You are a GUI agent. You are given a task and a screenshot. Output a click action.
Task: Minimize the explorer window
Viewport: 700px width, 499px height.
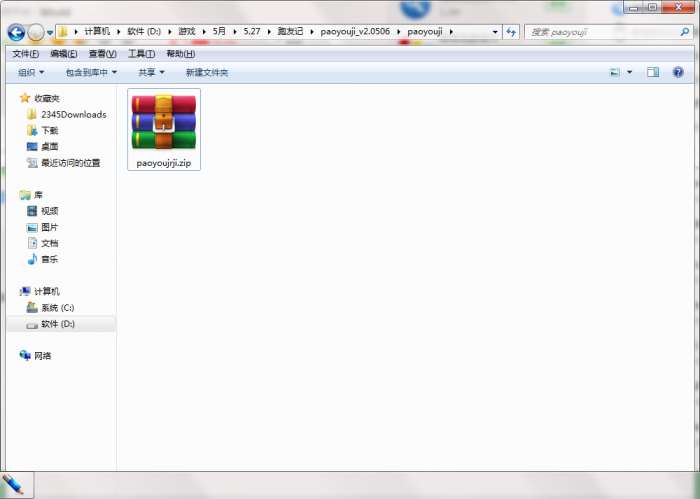(633, 7)
